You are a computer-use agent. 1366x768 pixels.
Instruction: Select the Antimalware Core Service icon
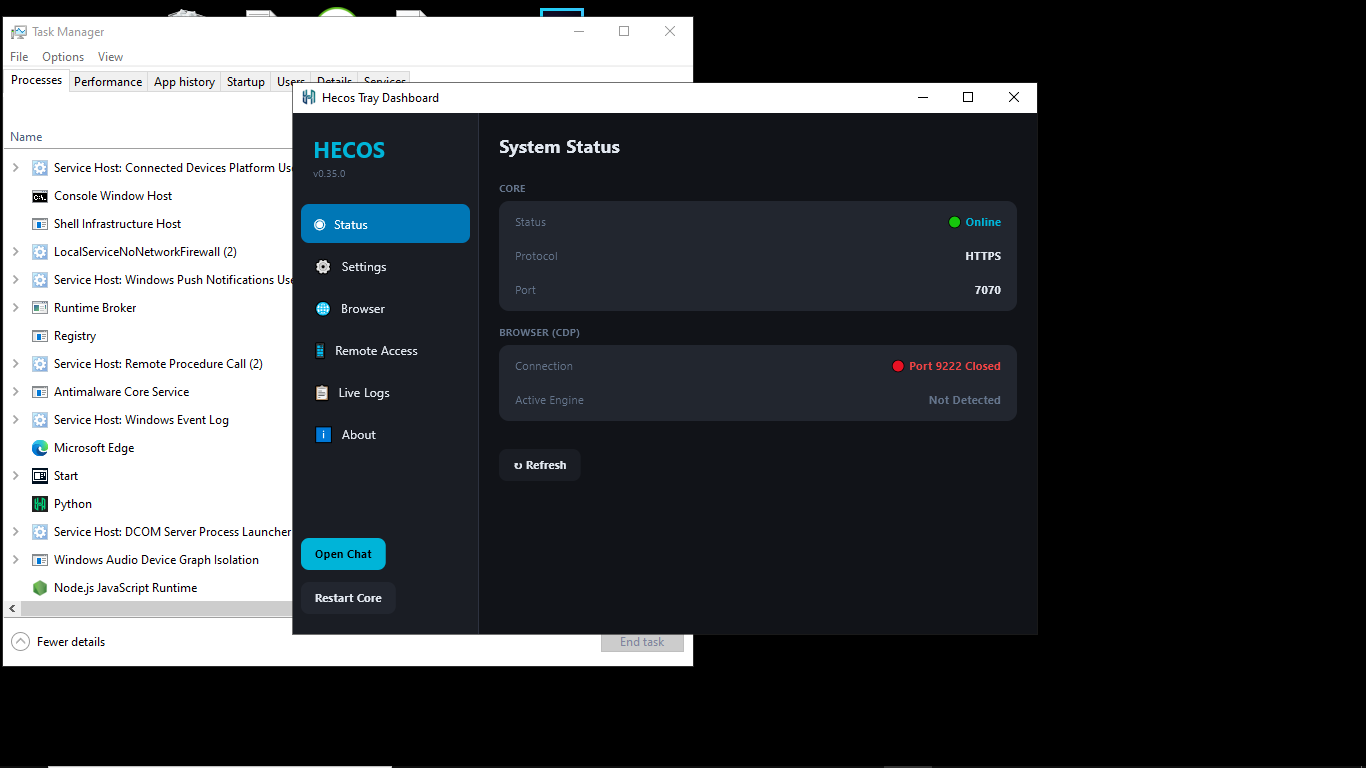(x=40, y=392)
